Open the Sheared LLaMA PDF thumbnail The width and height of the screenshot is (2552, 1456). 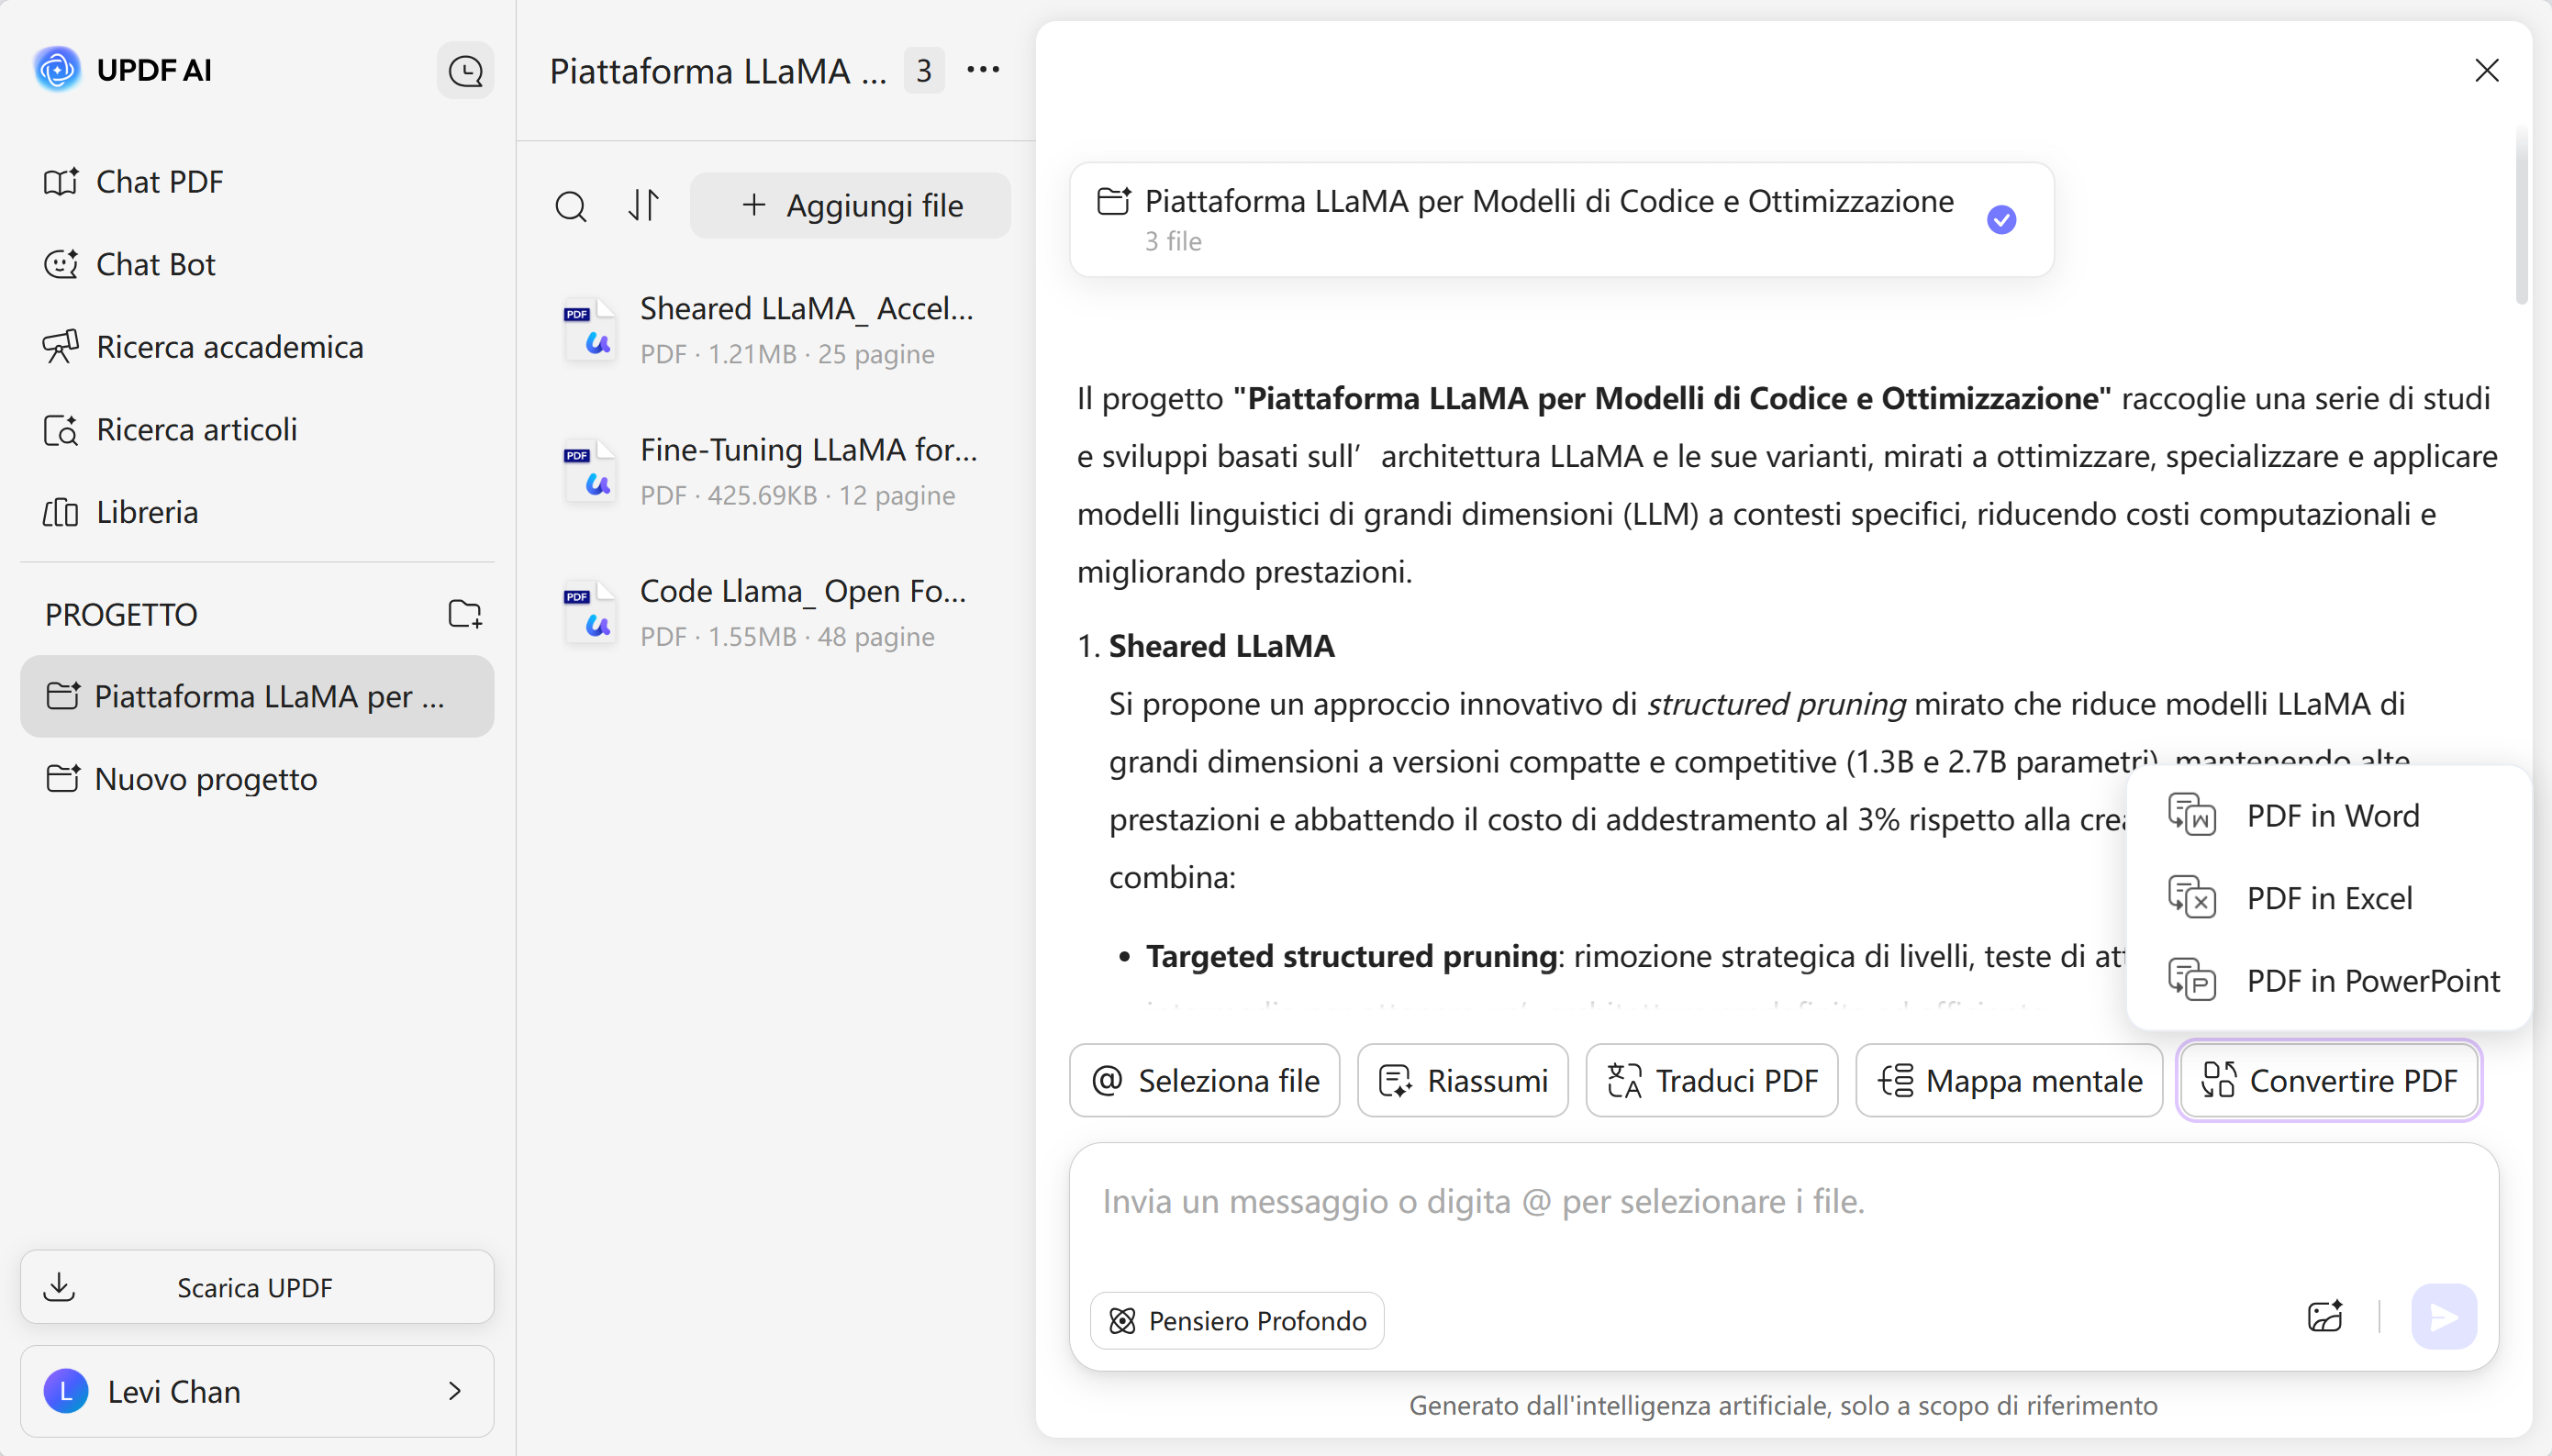tap(589, 330)
